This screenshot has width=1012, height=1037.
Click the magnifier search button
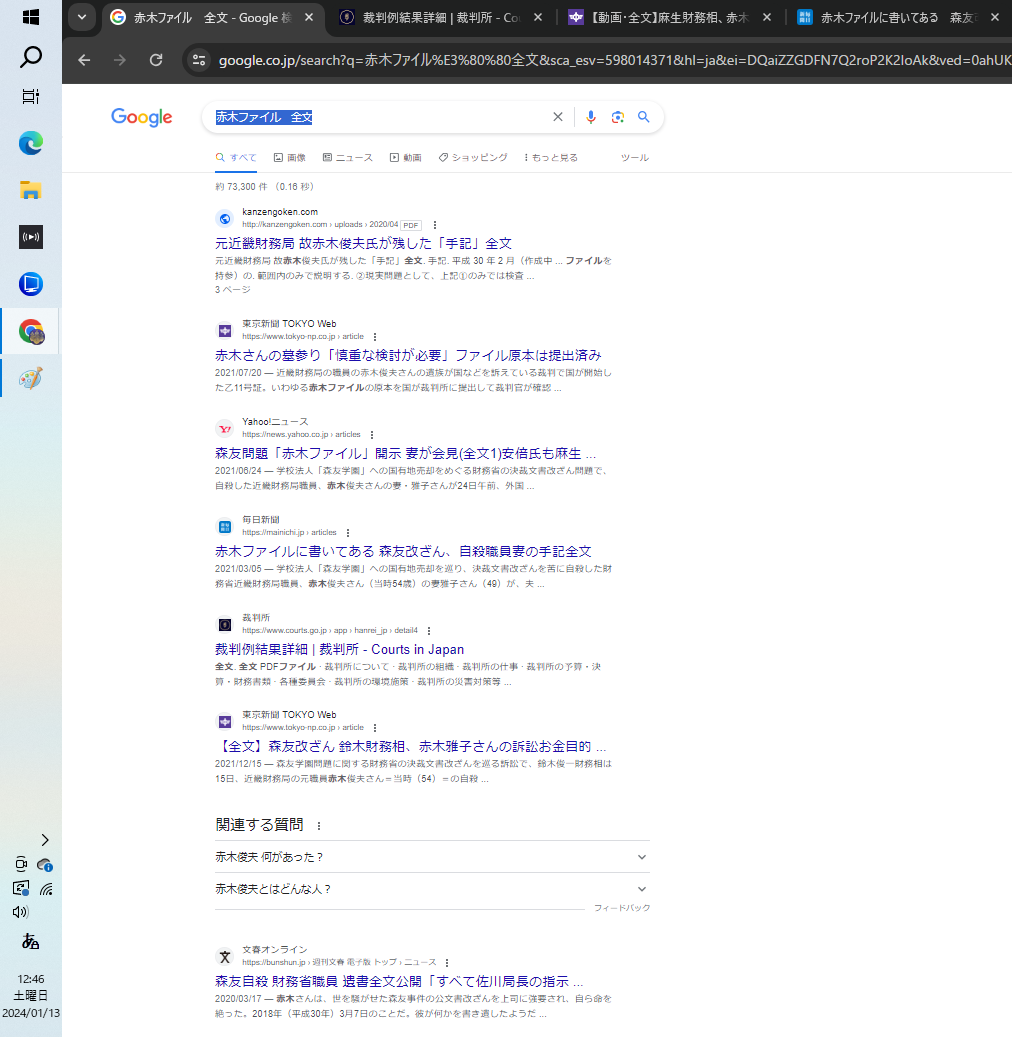[644, 117]
